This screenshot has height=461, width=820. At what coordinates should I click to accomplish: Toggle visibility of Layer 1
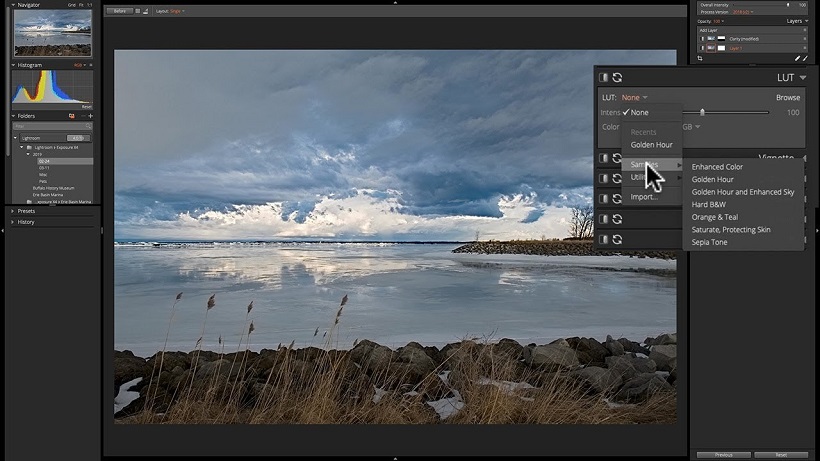(702, 48)
